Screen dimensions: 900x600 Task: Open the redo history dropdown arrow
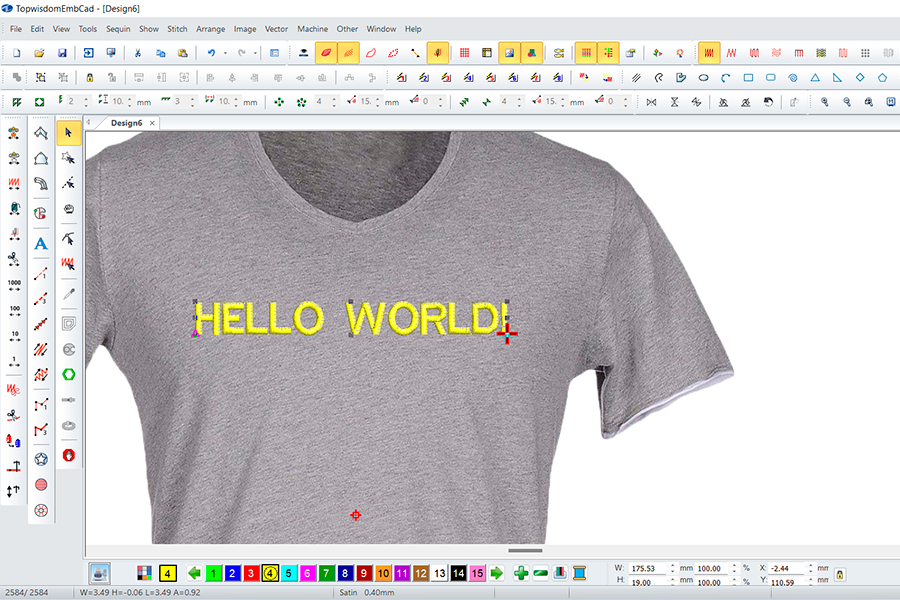coord(256,52)
